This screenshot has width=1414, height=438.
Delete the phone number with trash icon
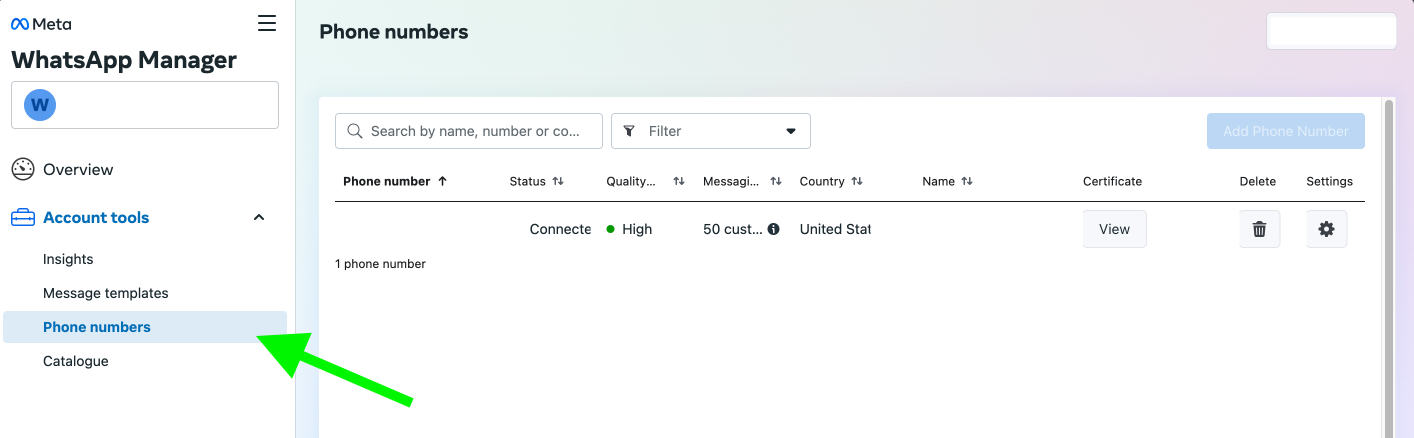tap(1260, 229)
